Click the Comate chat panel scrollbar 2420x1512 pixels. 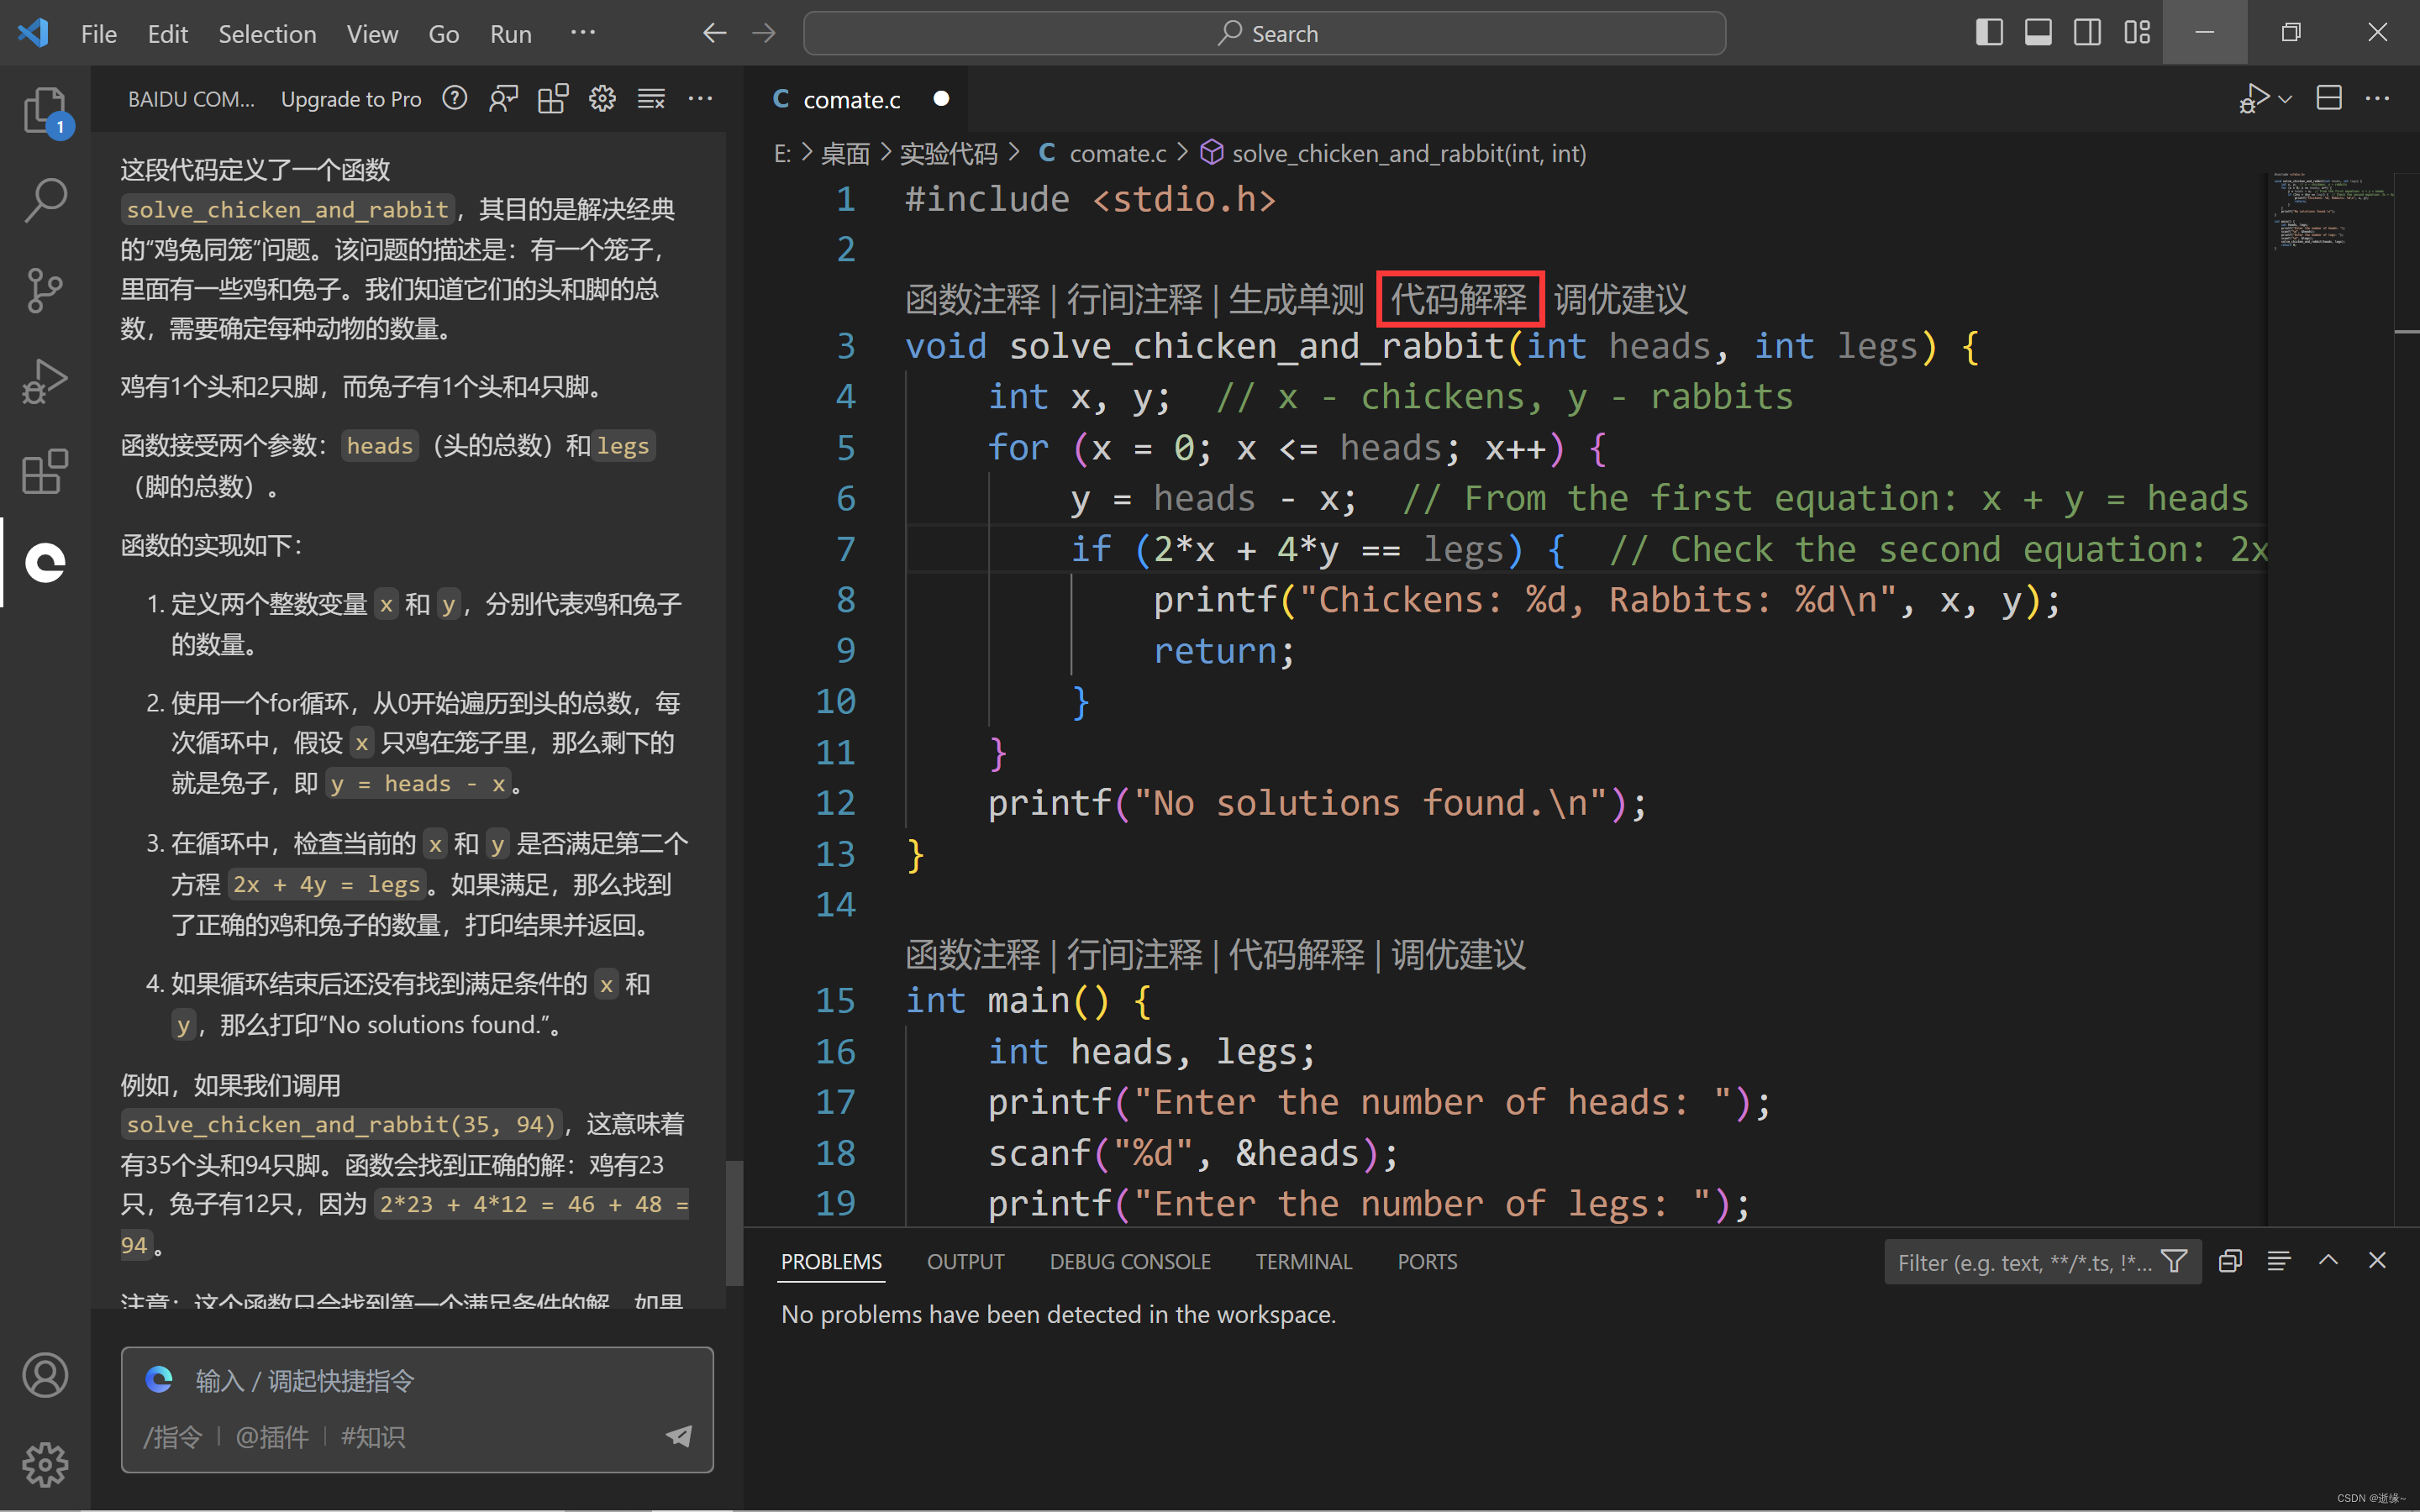tap(734, 1222)
